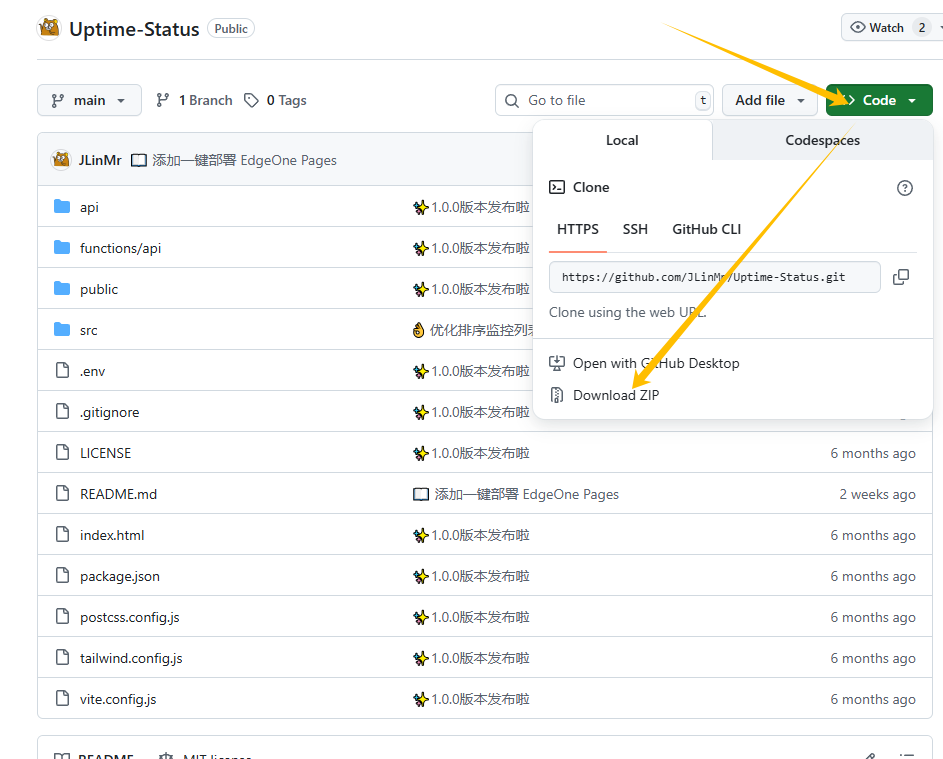
Task: Click the Public visibility badge
Action: tap(231, 28)
